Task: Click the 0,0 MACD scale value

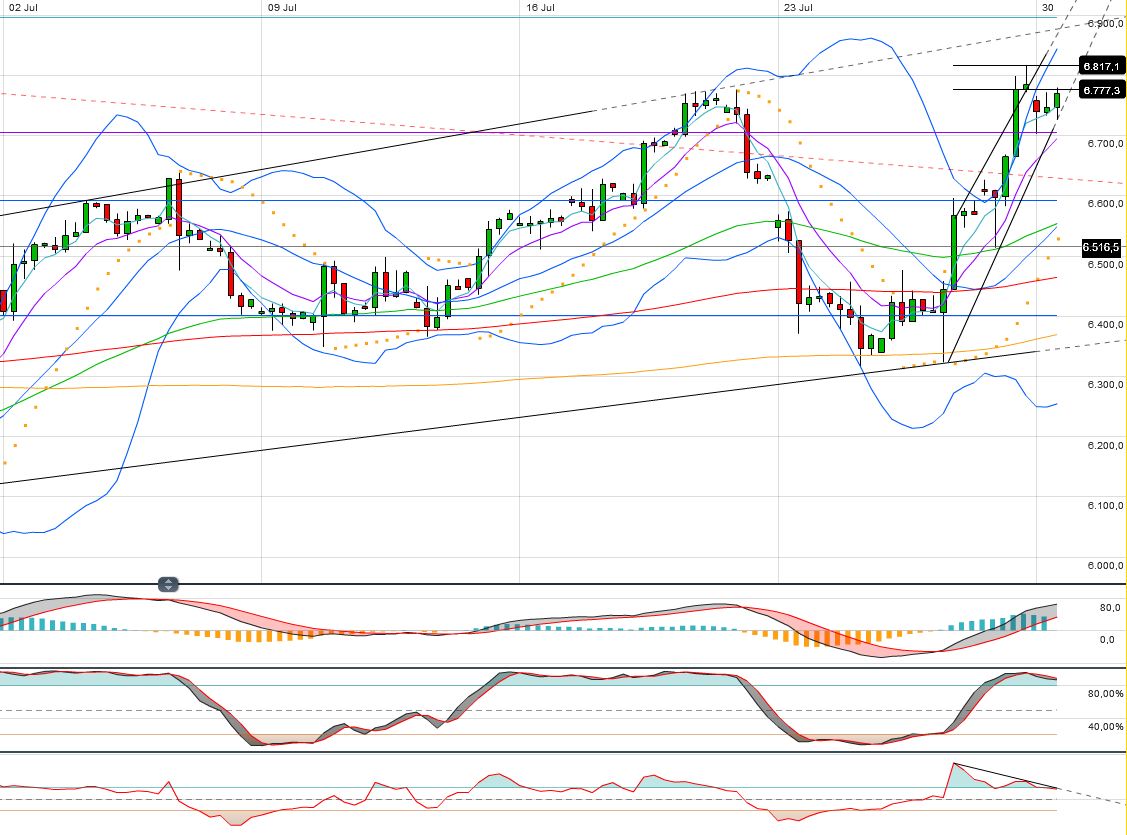Action: click(x=1108, y=640)
